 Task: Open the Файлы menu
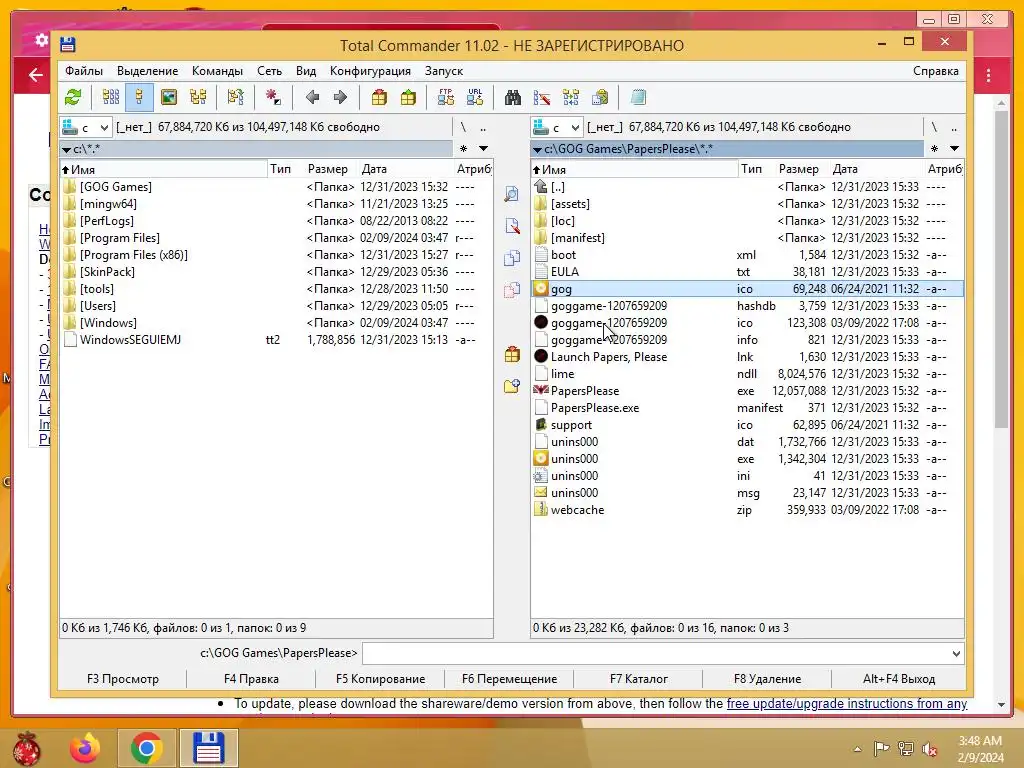pyautogui.click(x=84, y=71)
